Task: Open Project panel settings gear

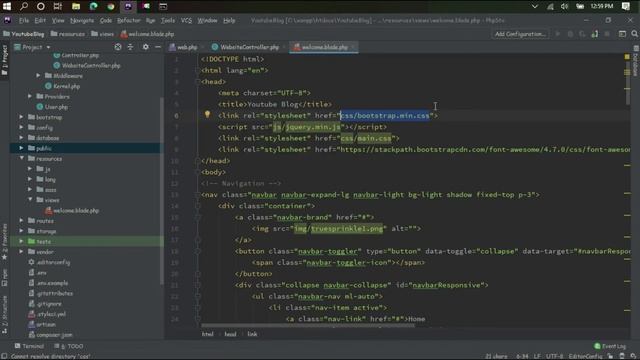Action: pos(145,47)
